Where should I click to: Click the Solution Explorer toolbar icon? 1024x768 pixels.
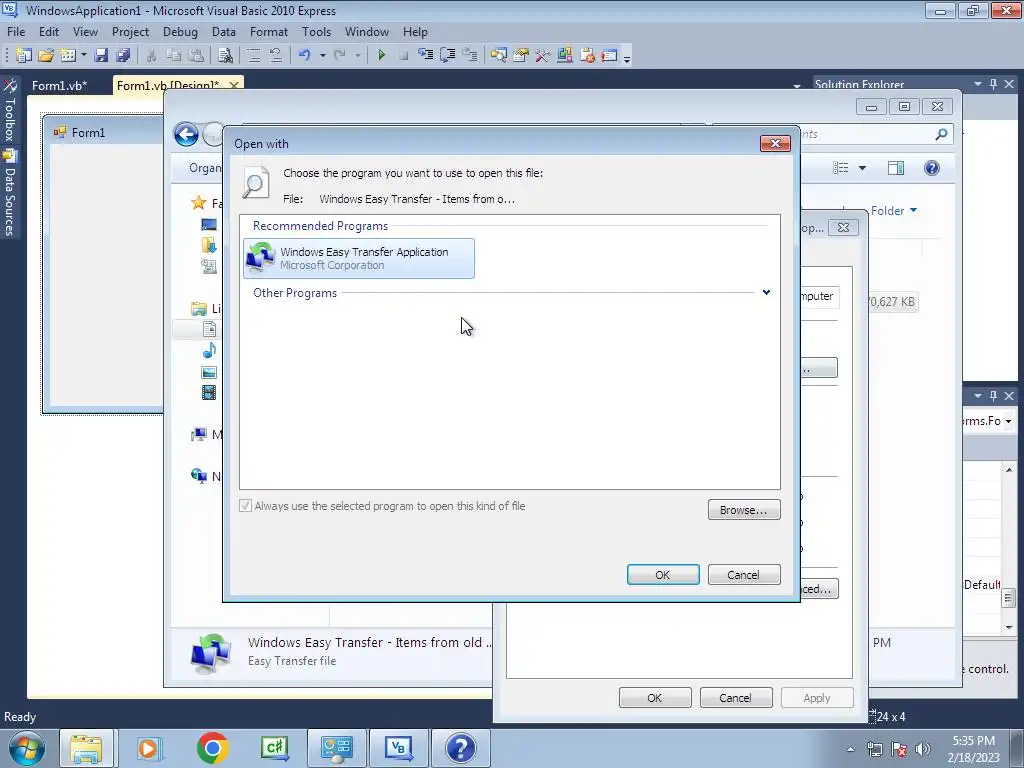[498, 56]
